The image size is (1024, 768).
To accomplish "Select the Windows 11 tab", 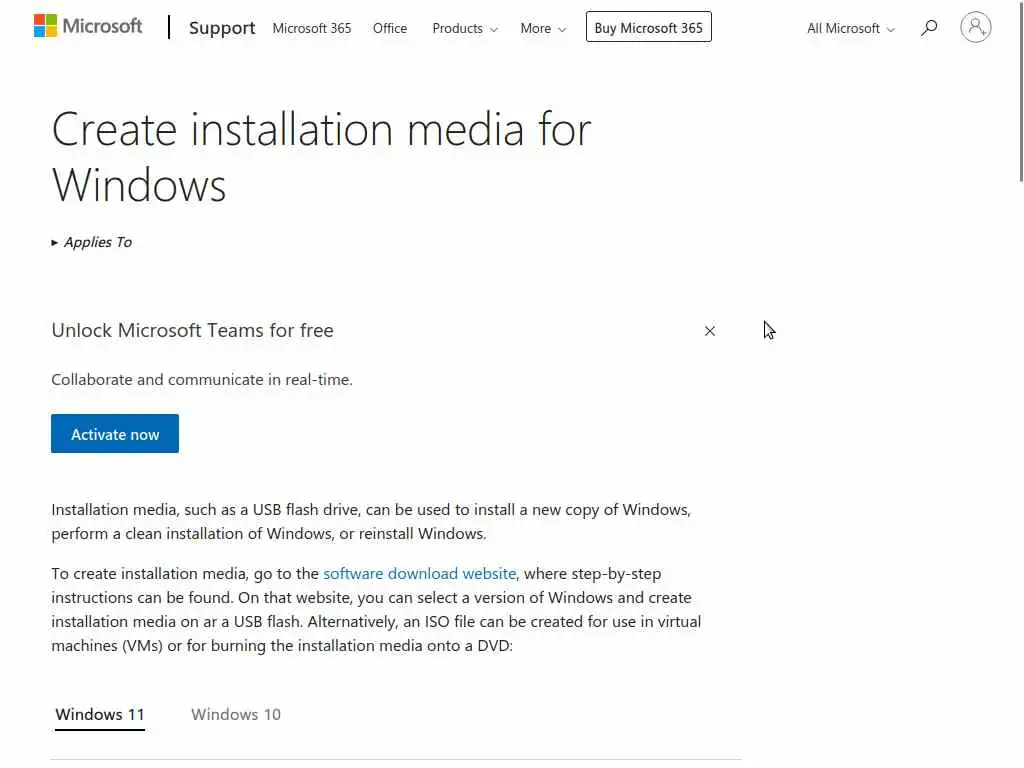I will 100,714.
